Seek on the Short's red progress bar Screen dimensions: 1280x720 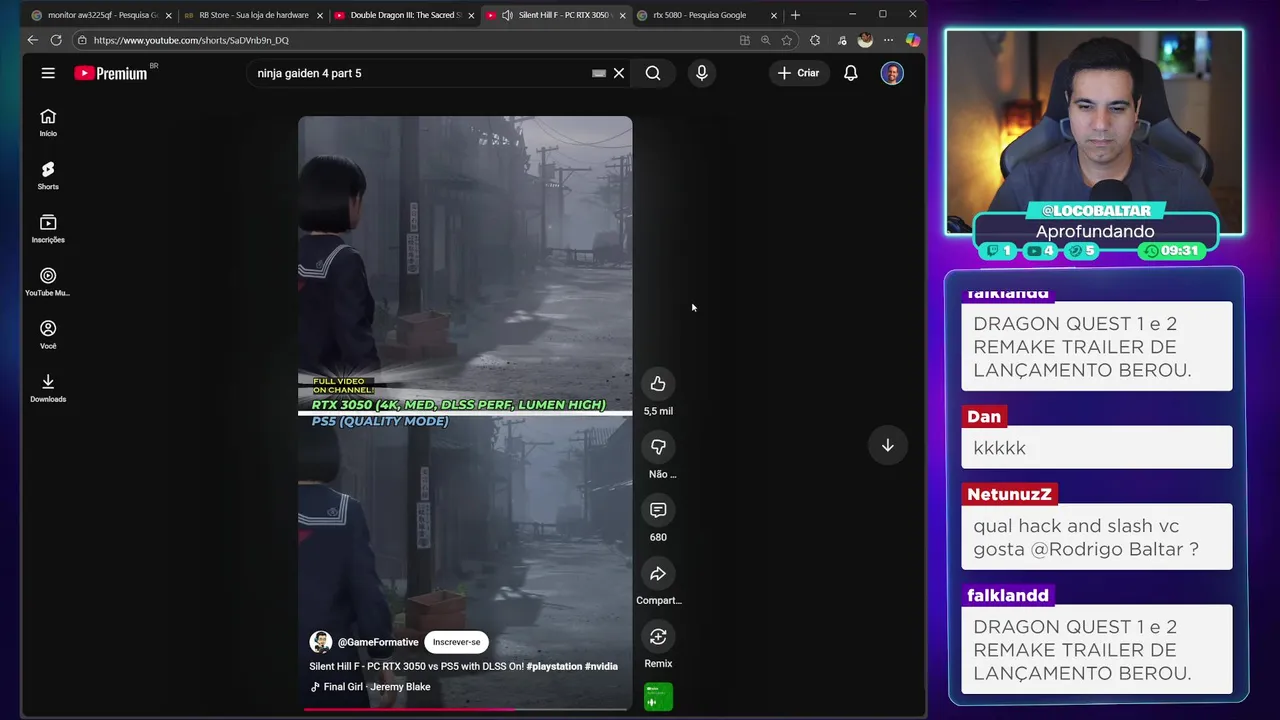coord(465,709)
